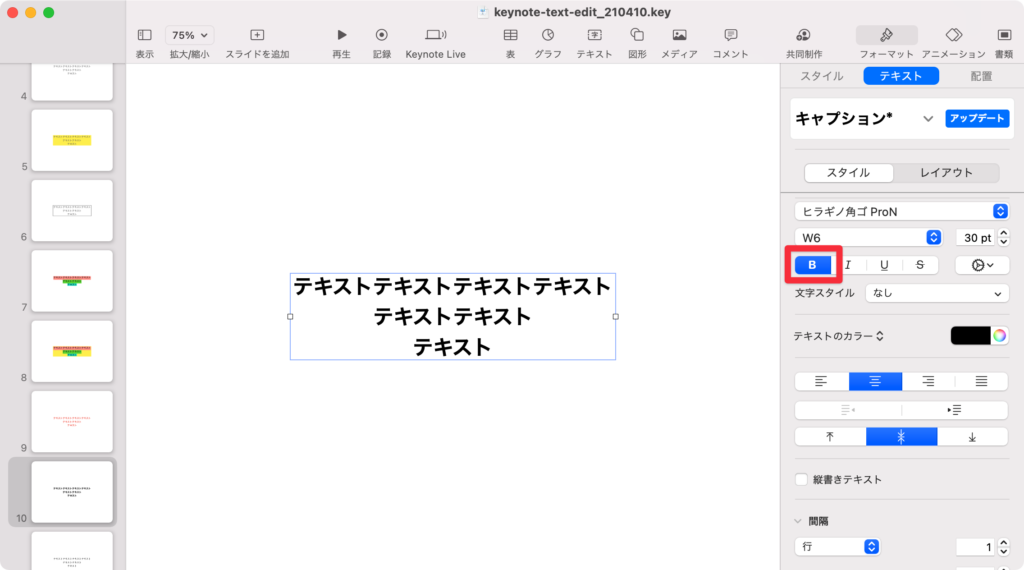Image resolution: width=1024 pixels, height=570 pixels.
Task: Click the Play slideshow icon
Action: pyautogui.click(x=341, y=35)
